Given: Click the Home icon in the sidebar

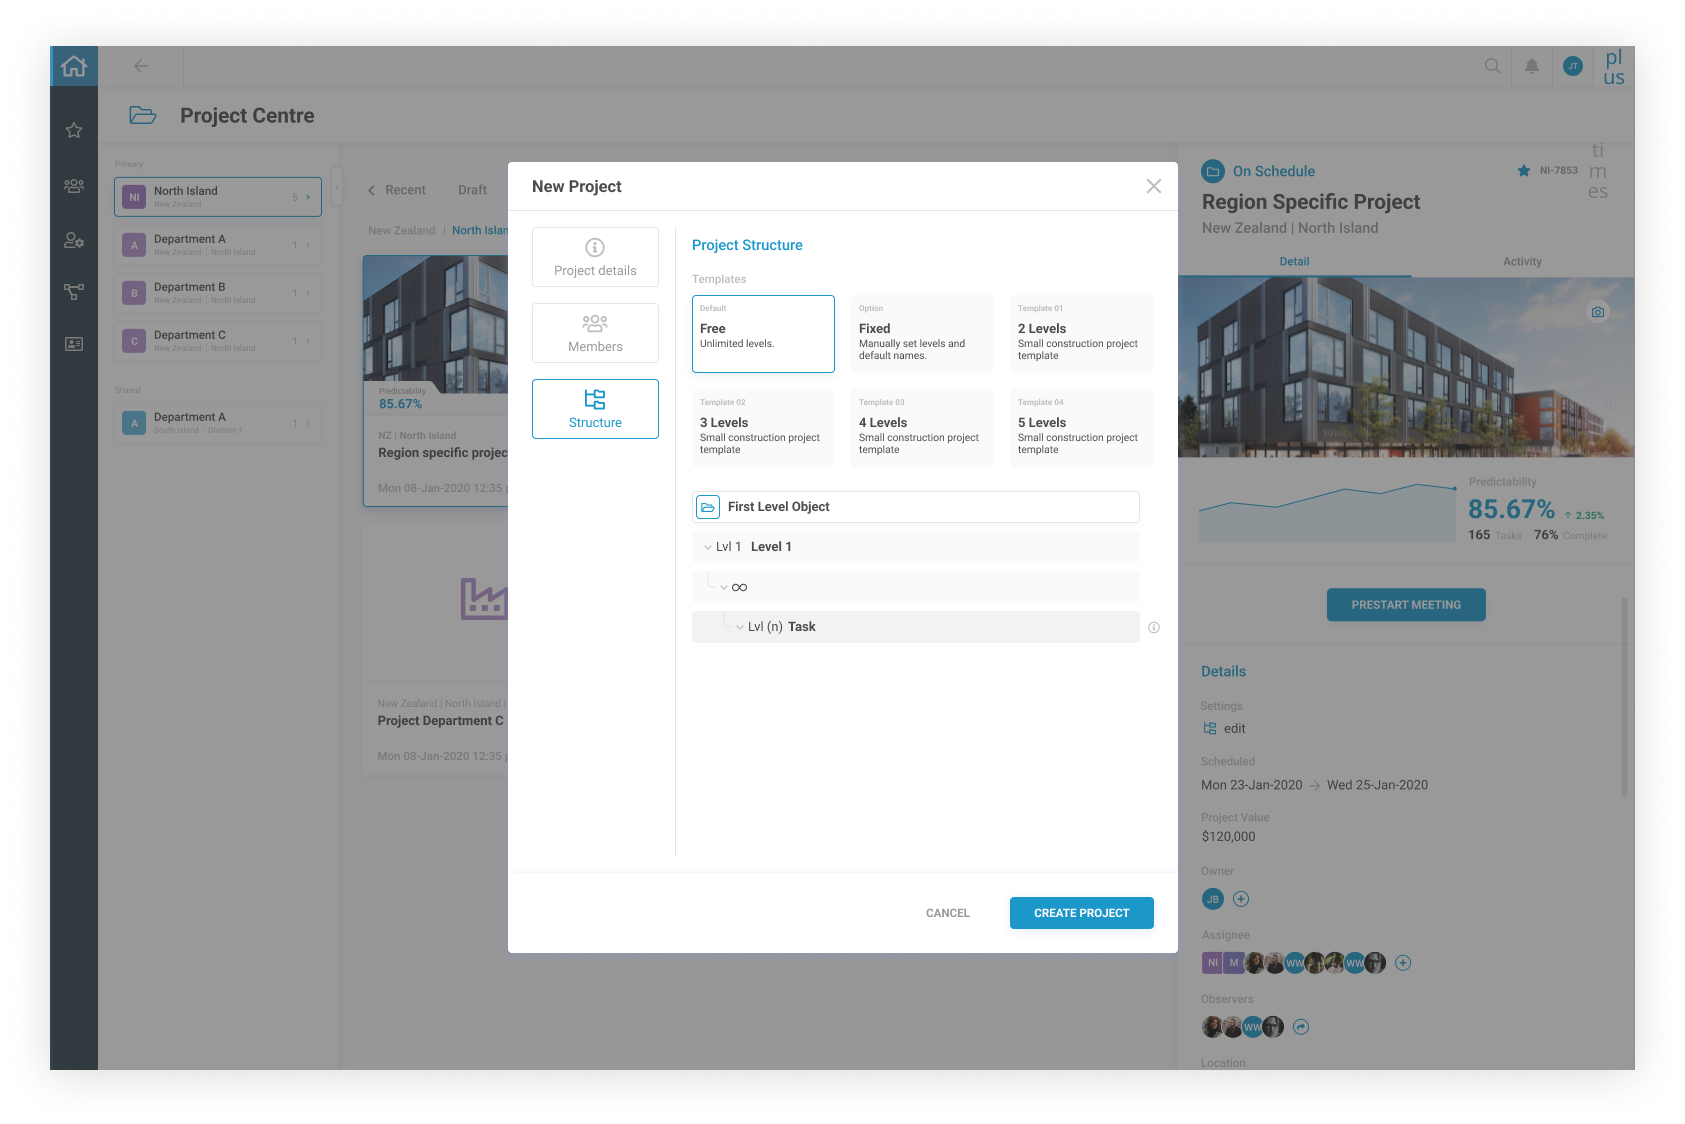Looking at the screenshot, I should point(74,67).
